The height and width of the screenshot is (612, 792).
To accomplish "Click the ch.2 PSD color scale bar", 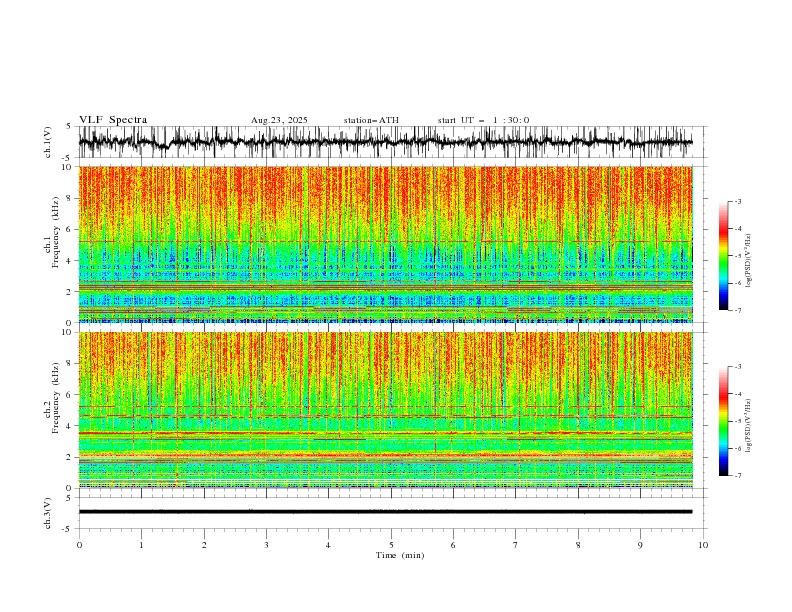I will (x=723, y=421).
